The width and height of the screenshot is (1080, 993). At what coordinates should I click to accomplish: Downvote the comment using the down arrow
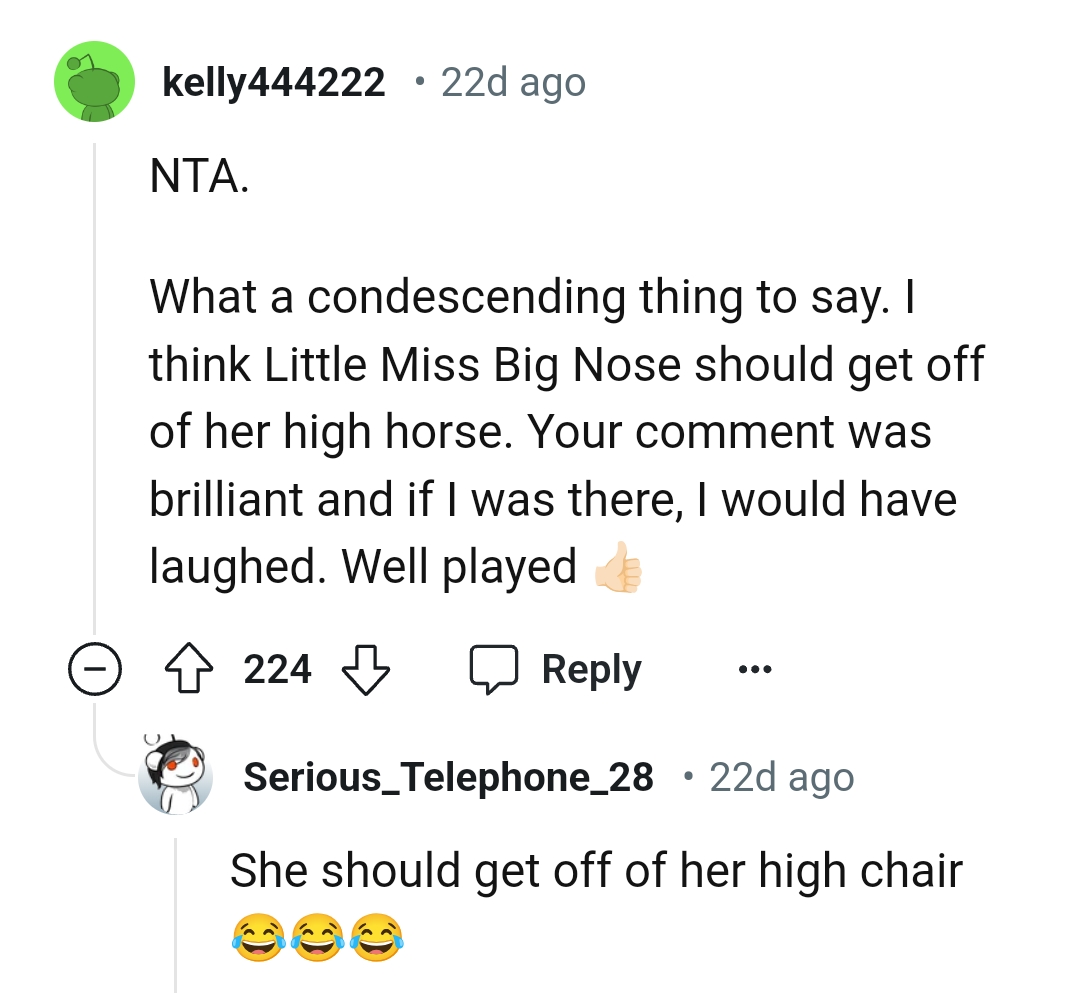[x=366, y=668]
